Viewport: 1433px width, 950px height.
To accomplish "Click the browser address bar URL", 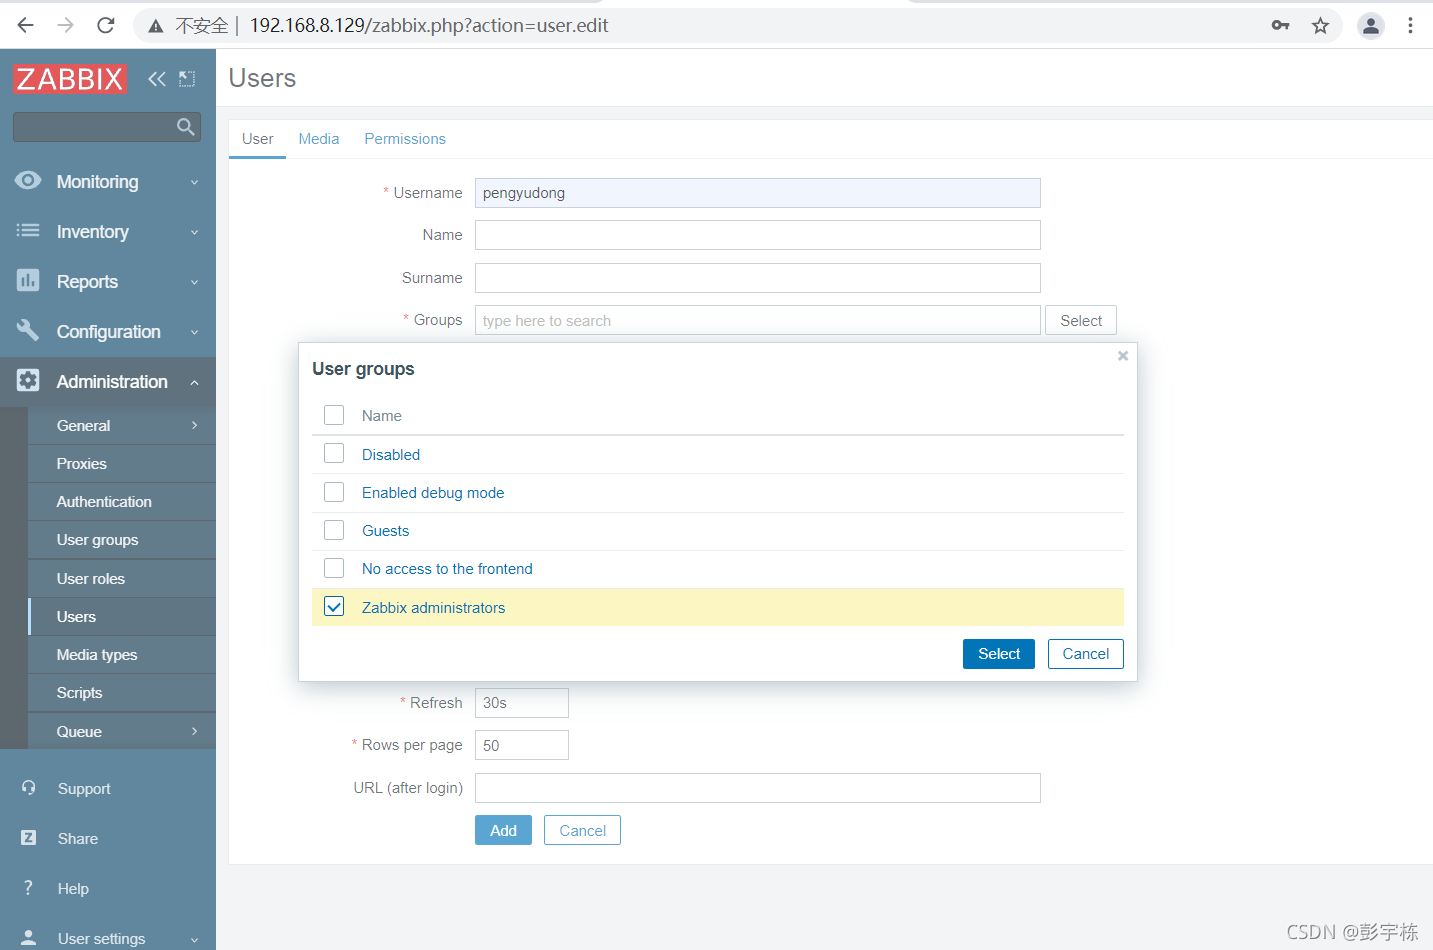I will point(429,26).
